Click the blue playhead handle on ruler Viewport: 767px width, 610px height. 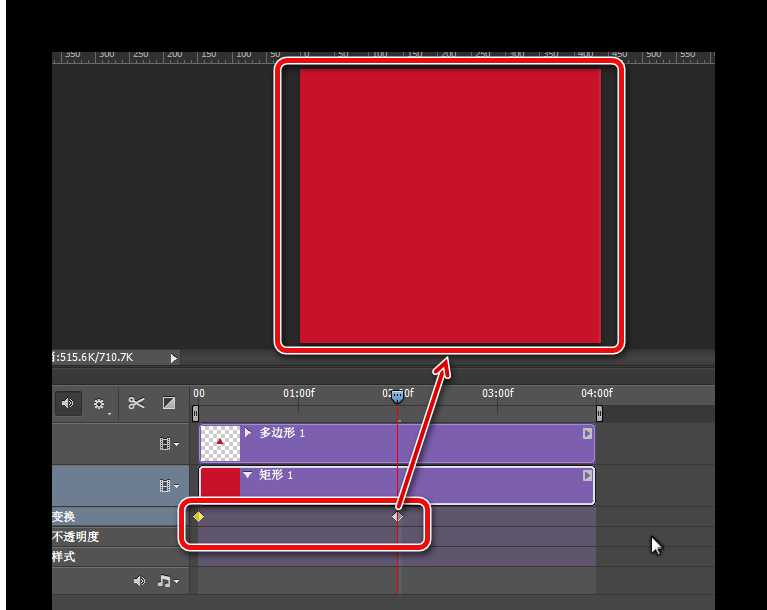point(397,397)
